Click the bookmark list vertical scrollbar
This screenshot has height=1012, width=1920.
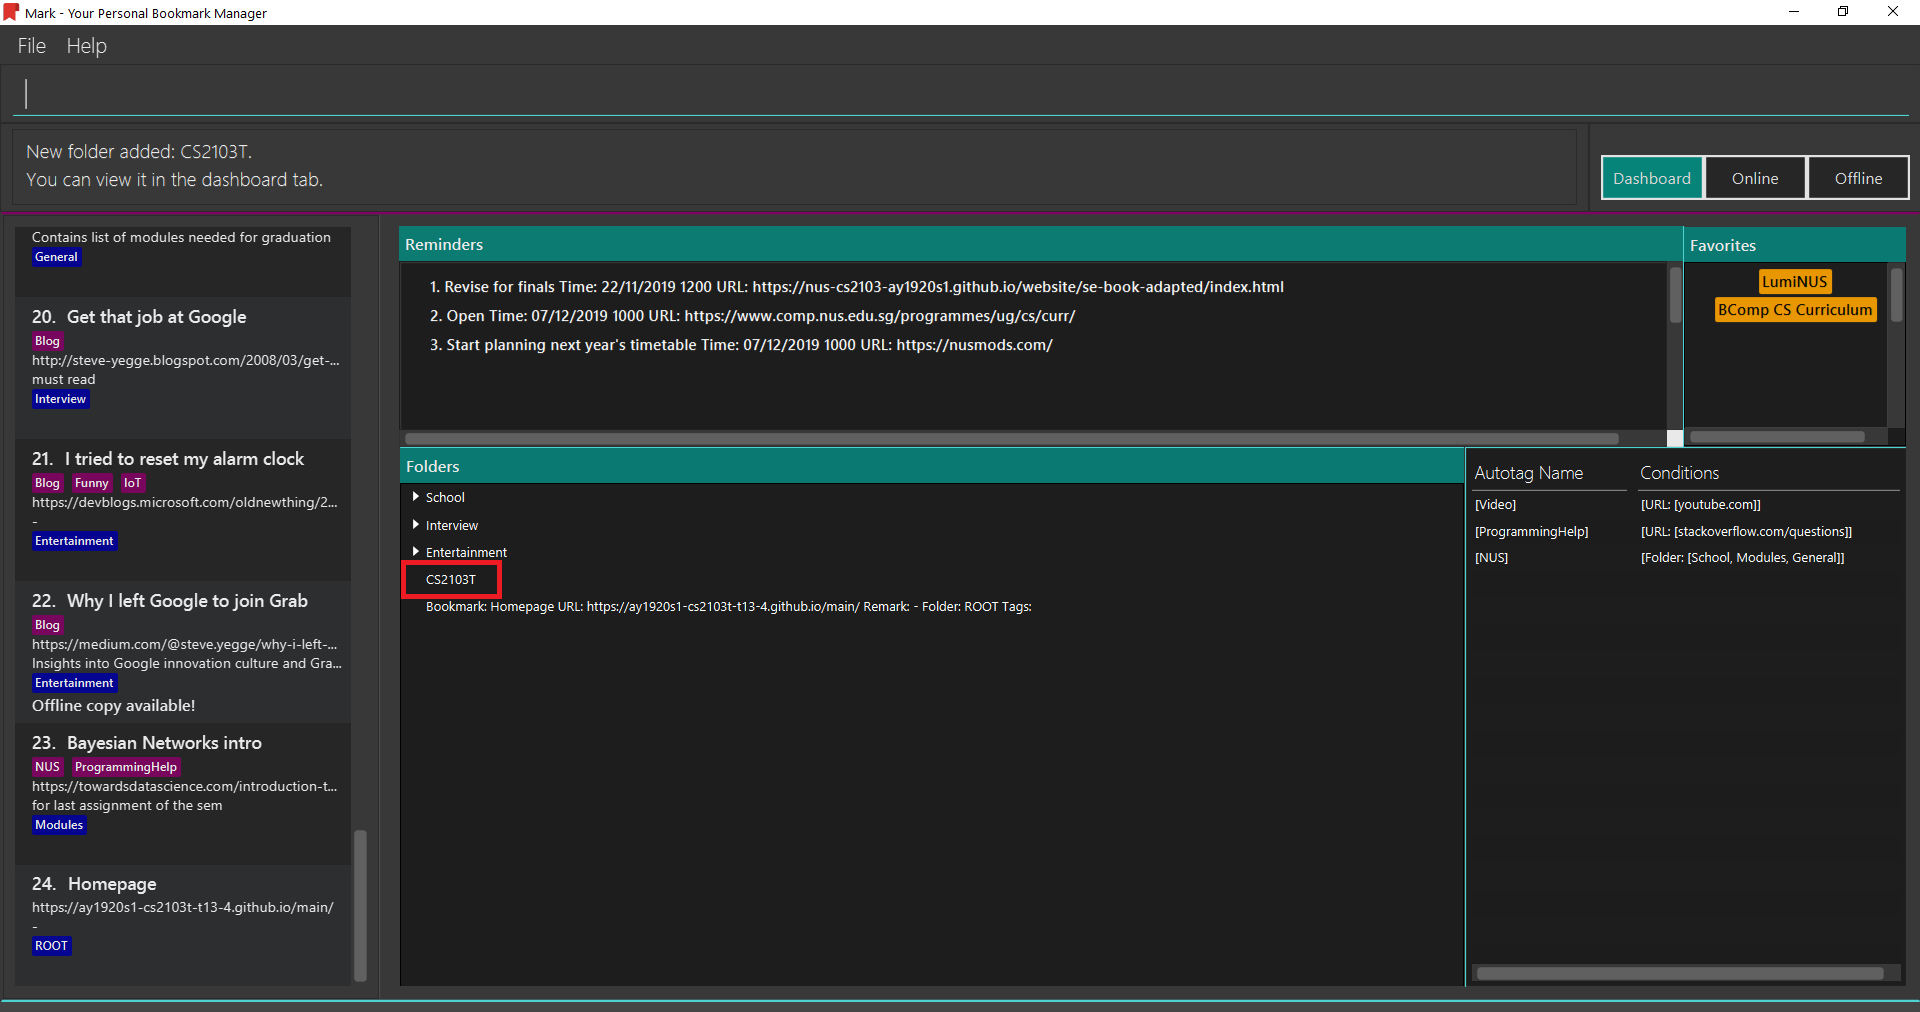click(x=360, y=904)
